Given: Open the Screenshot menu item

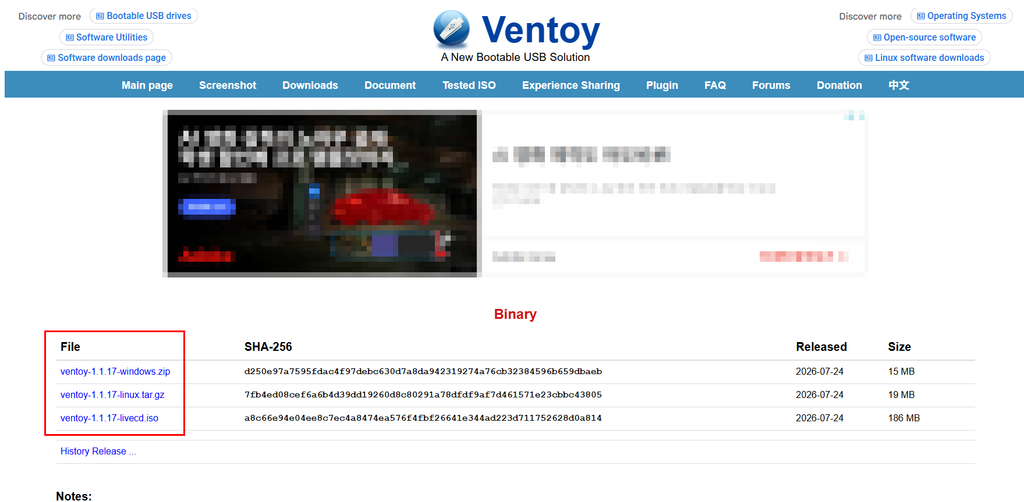Looking at the screenshot, I should coord(227,85).
